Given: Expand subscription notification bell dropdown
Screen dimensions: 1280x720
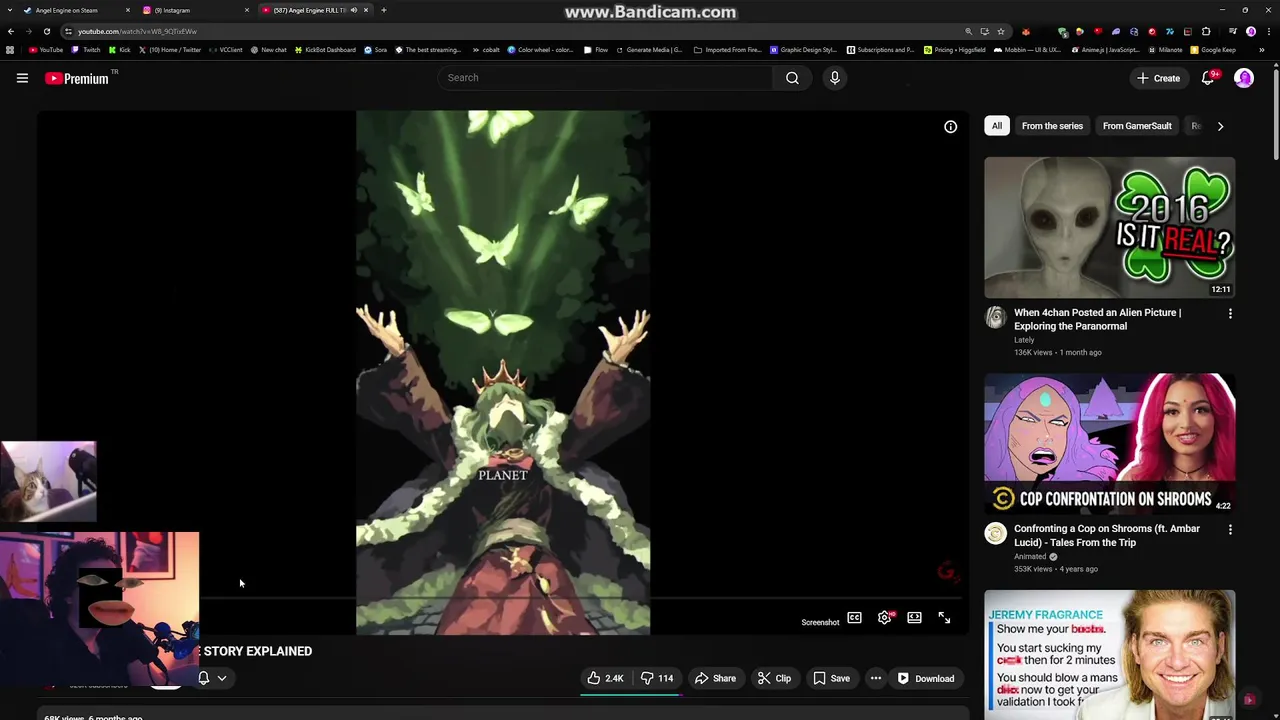Looking at the screenshot, I should click(x=212, y=678).
